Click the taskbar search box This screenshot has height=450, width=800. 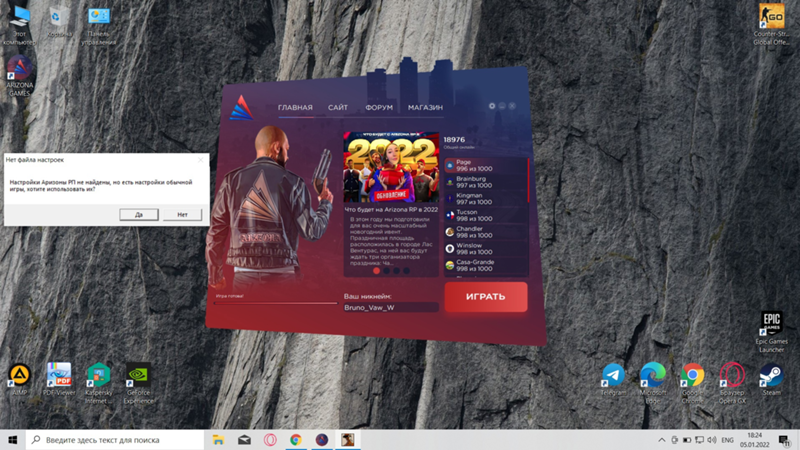pyautogui.click(x=115, y=440)
